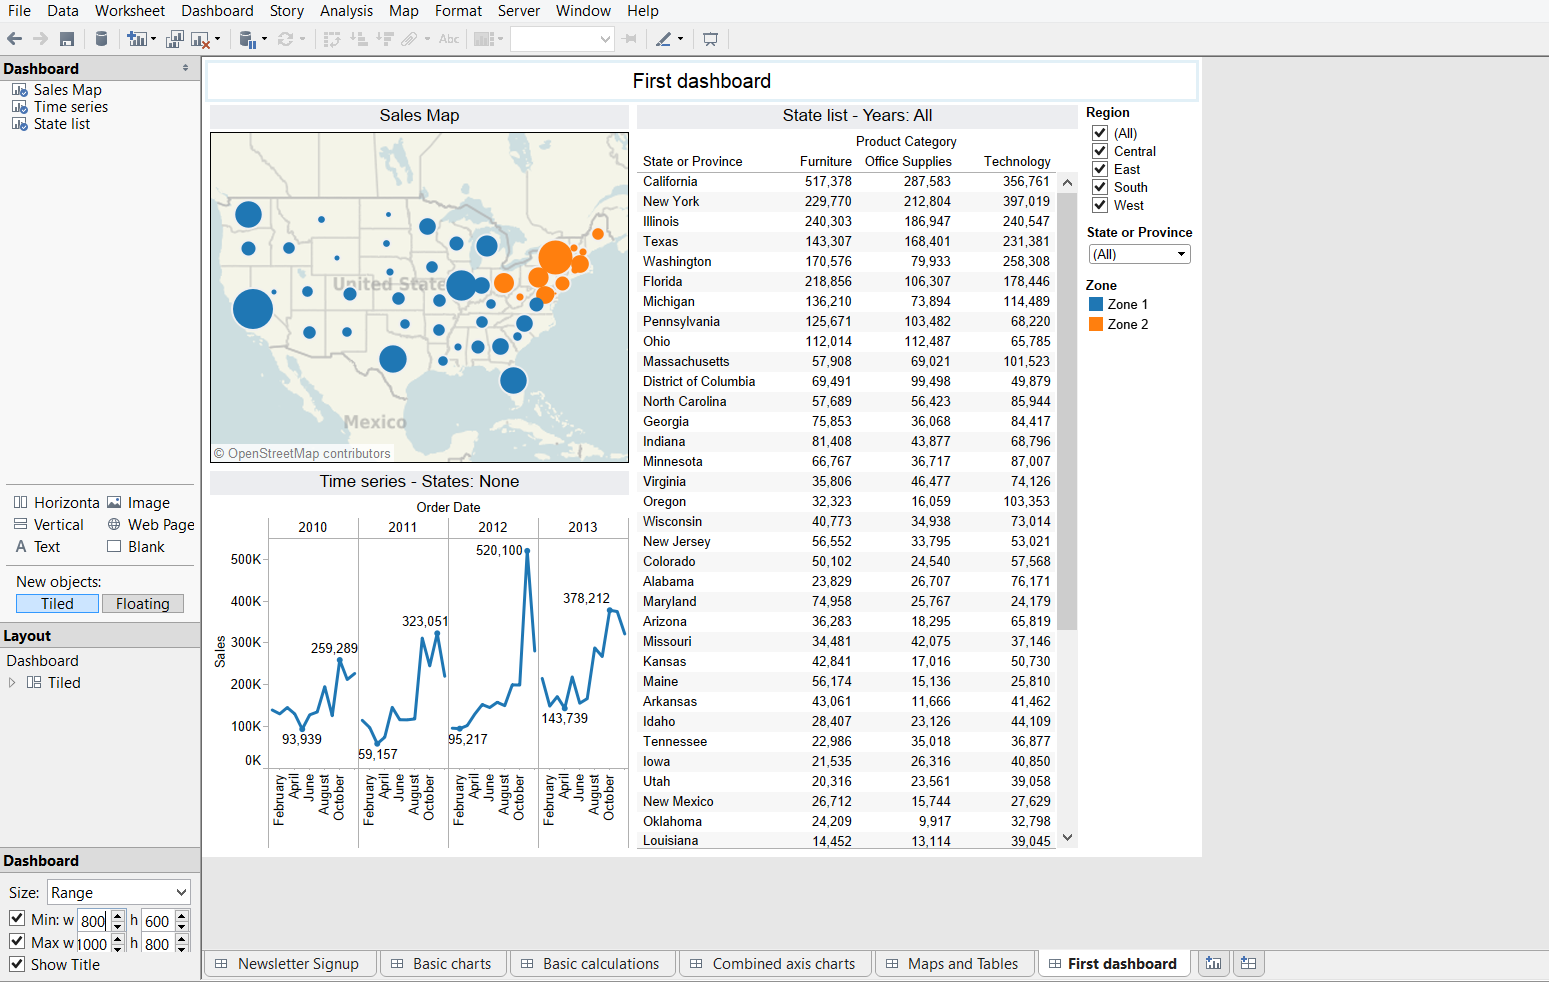Click the Undo back arrow in toolbar
Viewport: 1549px width, 982px height.
point(14,39)
